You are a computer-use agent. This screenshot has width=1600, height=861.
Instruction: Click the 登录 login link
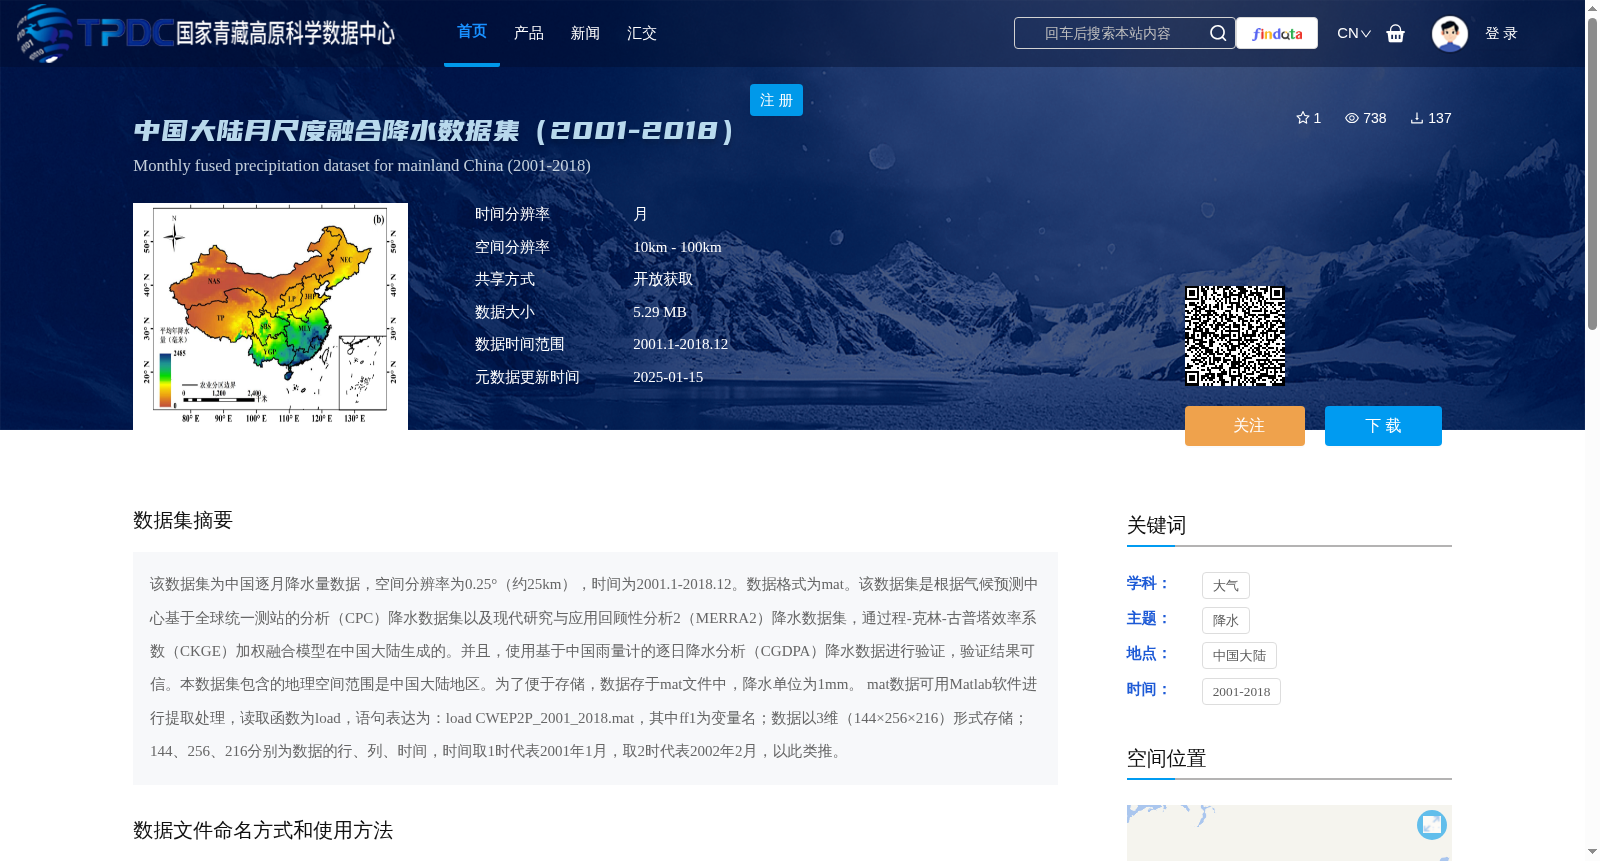coord(1501,33)
